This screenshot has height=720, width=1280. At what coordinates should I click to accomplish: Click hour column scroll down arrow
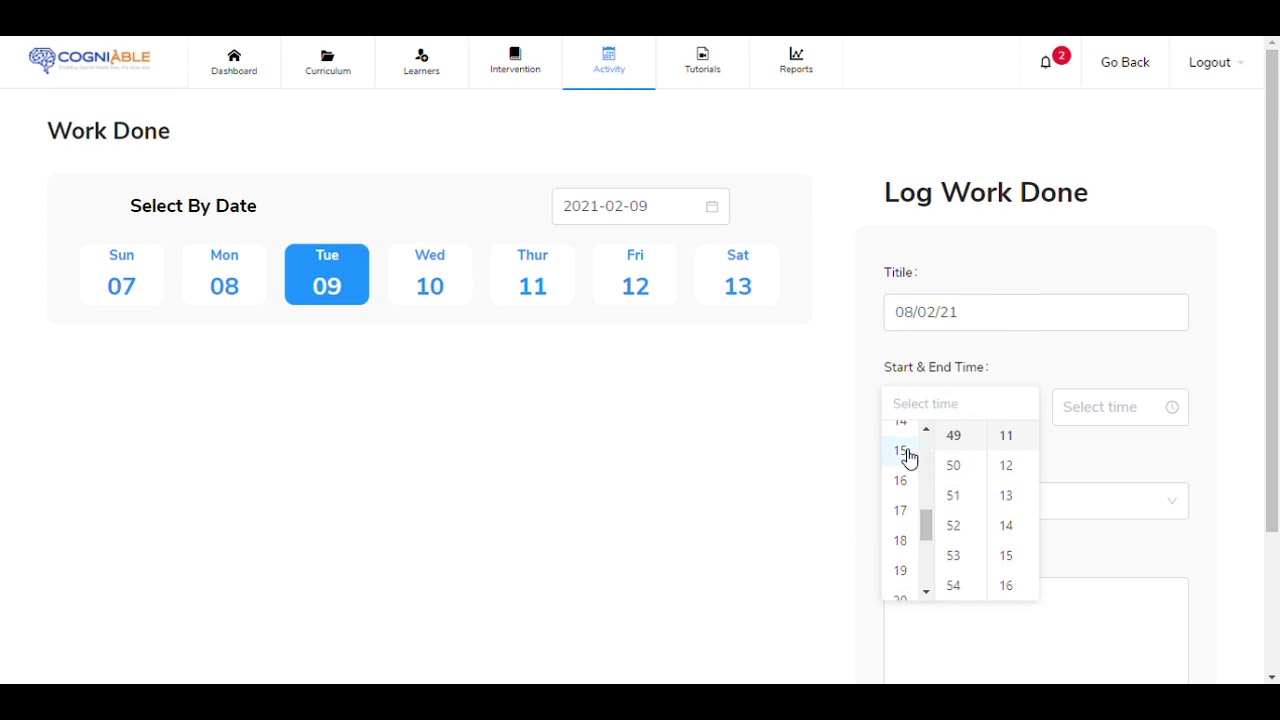click(x=926, y=592)
